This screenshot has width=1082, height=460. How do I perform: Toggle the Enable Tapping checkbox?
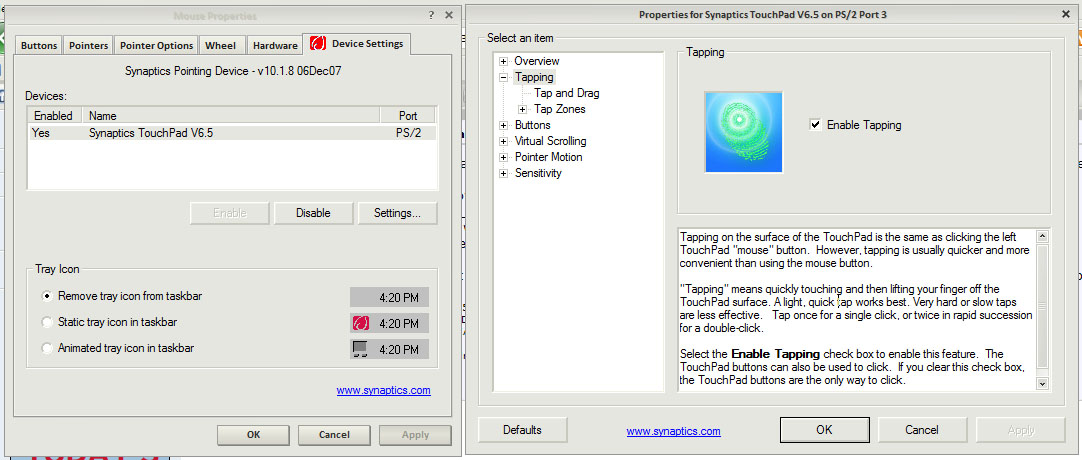coord(816,125)
